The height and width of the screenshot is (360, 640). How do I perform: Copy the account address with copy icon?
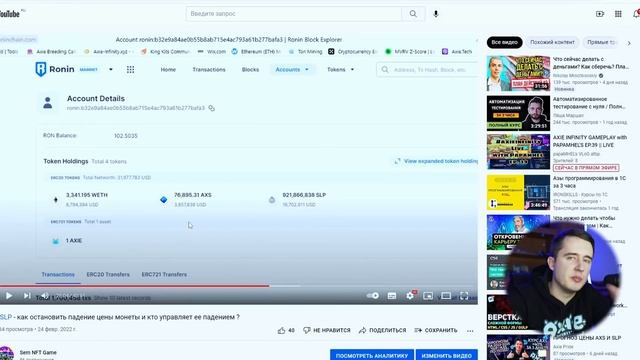[x=211, y=108]
